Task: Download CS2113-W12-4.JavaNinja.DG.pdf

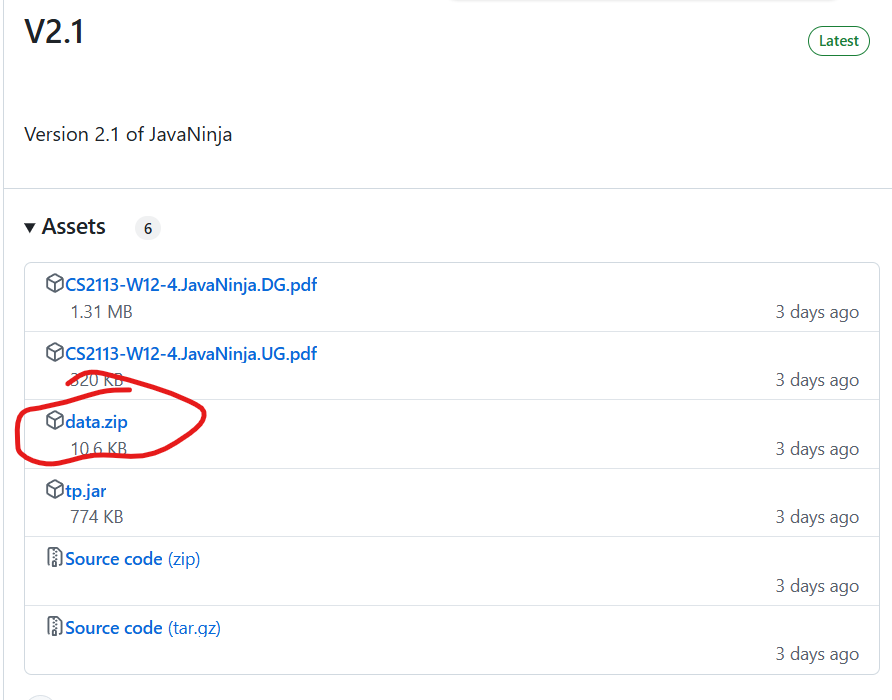Action: coord(191,285)
